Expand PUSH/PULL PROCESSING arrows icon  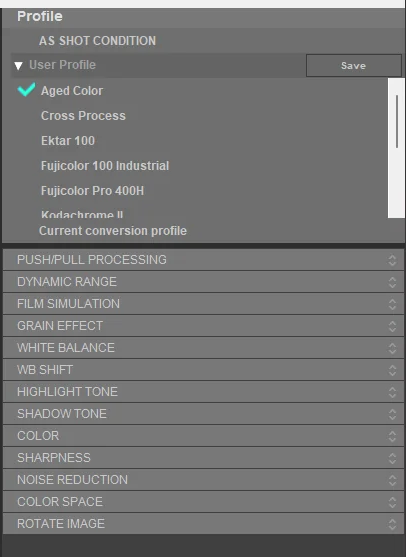point(392,260)
